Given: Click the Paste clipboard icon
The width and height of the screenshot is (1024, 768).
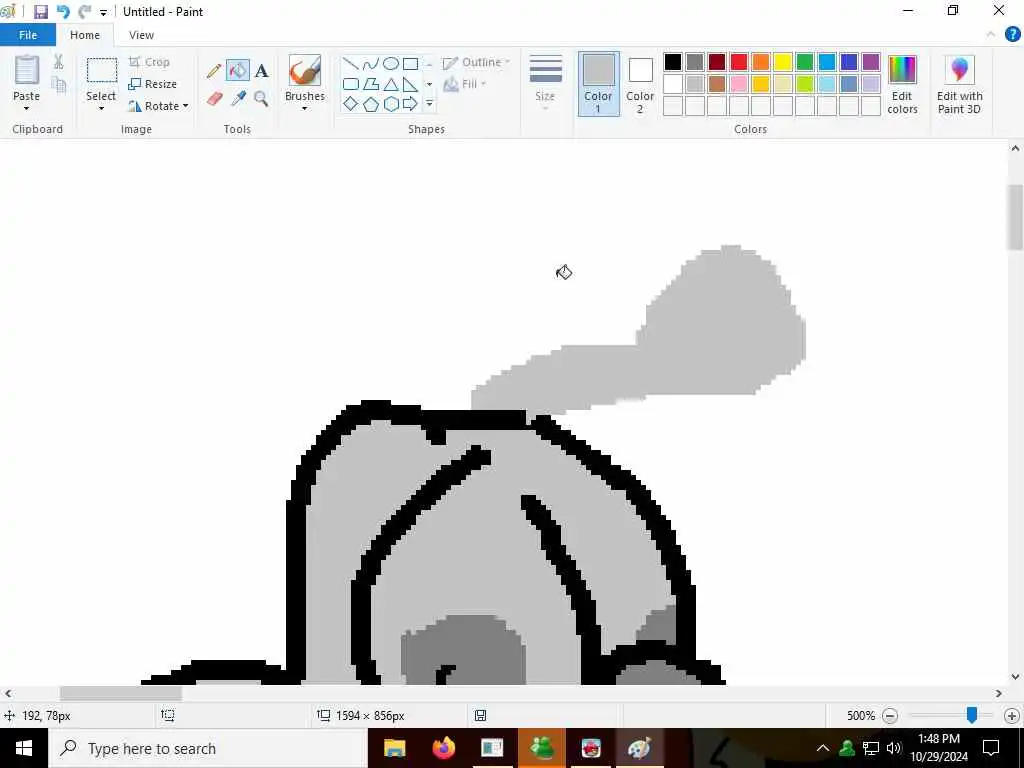Looking at the screenshot, I should tap(27, 70).
